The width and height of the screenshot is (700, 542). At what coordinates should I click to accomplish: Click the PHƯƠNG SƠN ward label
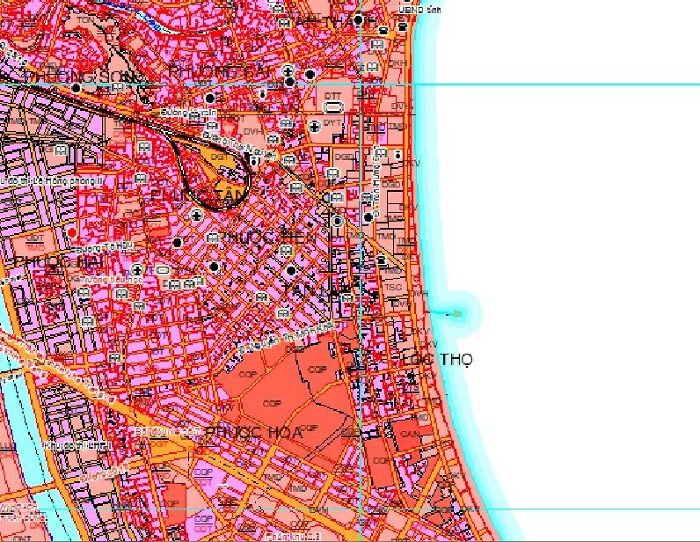click(79, 76)
